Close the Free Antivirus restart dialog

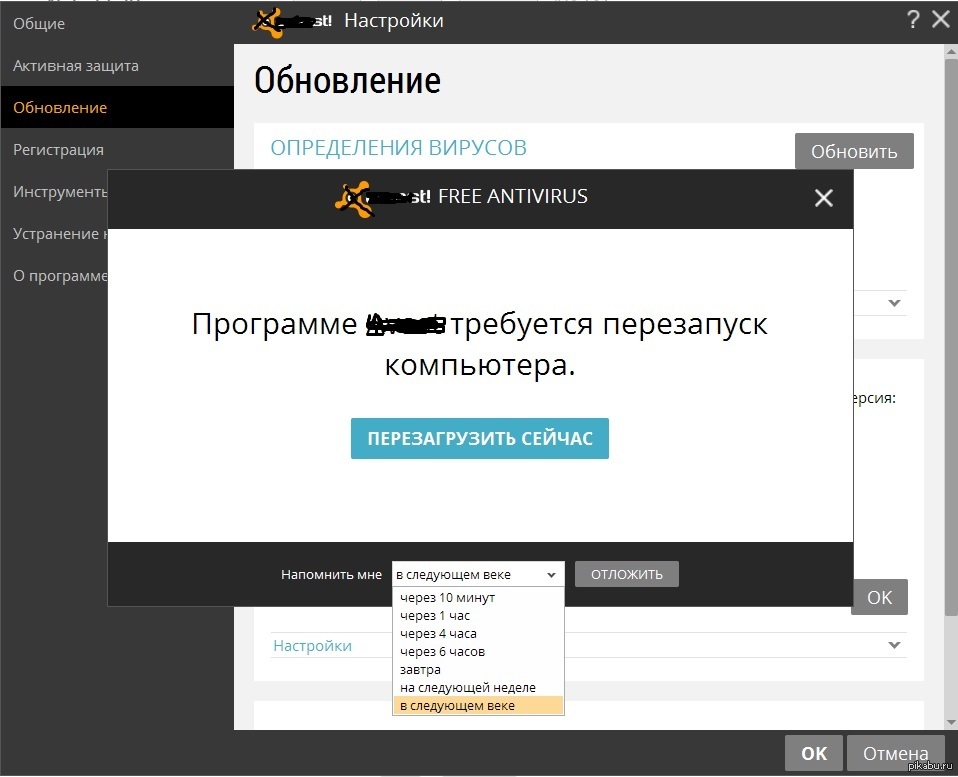tap(823, 198)
